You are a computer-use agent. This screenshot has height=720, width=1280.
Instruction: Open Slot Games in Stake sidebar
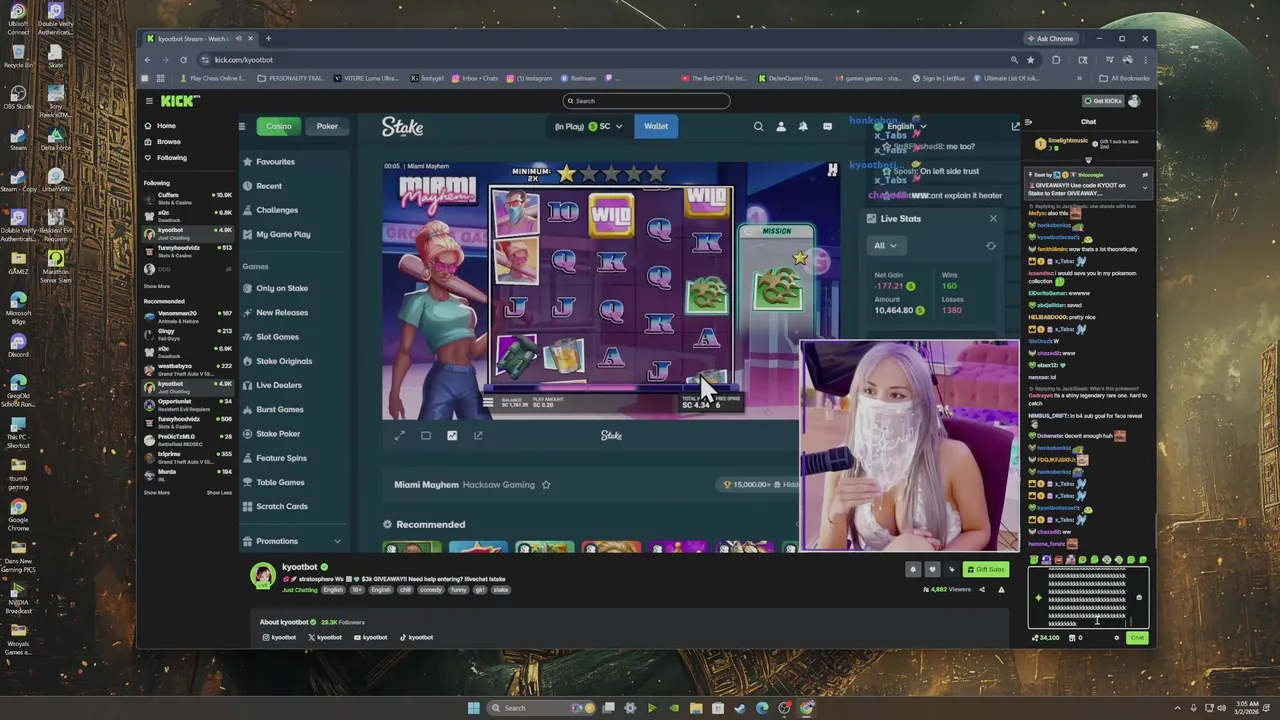pos(271,337)
